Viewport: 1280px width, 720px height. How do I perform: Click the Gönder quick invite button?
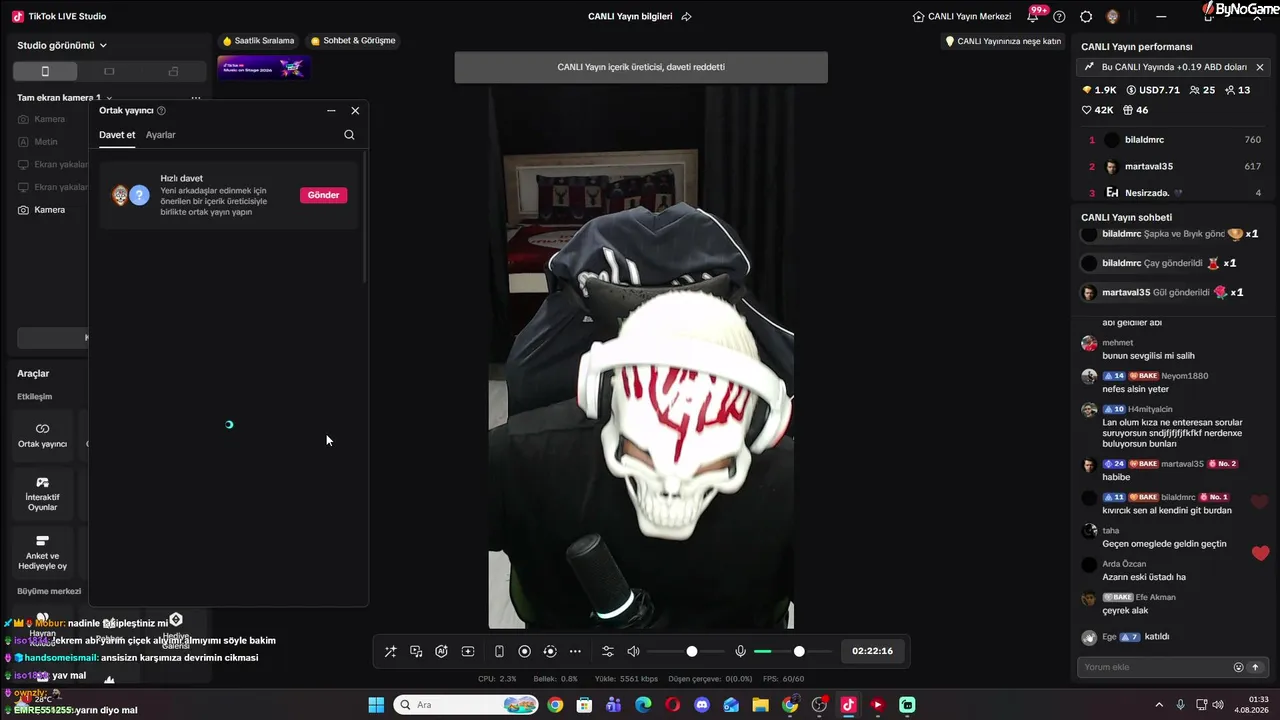[323, 195]
